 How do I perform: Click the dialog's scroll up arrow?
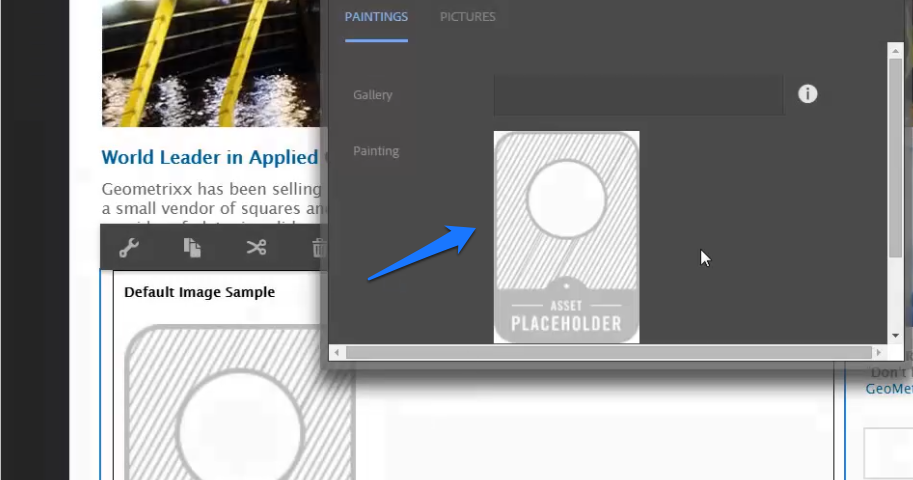click(896, 51)
